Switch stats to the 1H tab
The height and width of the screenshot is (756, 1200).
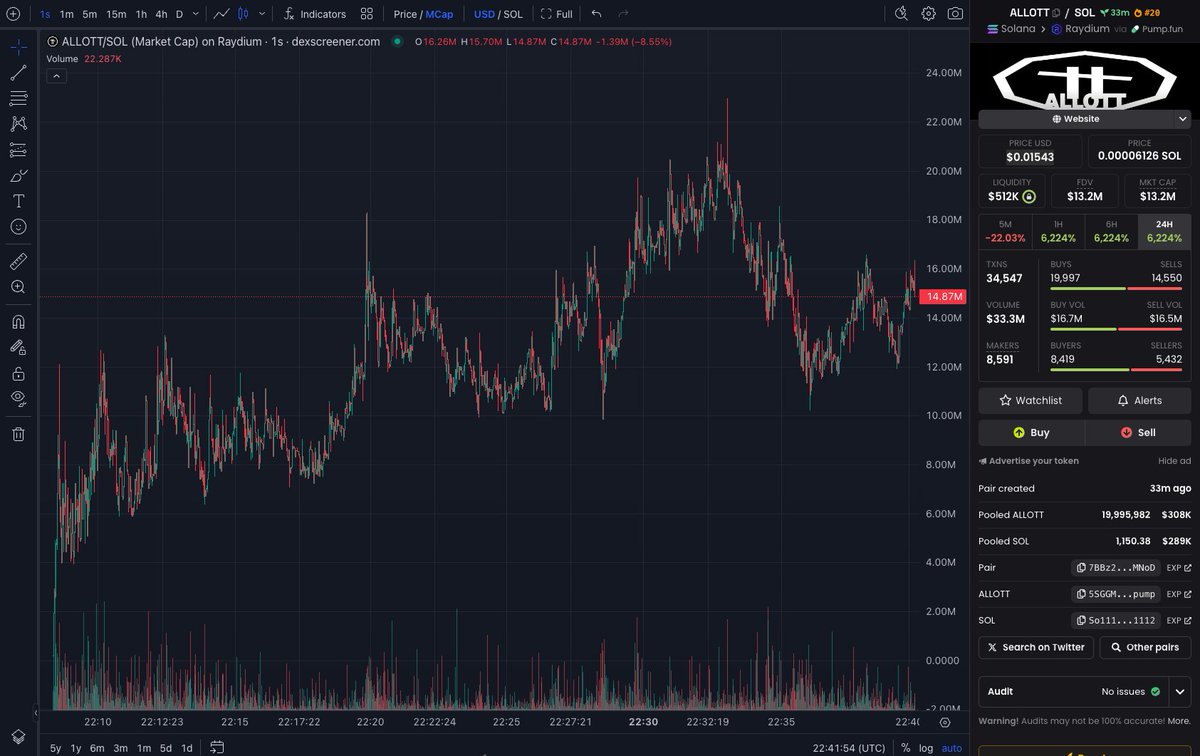1058,231
